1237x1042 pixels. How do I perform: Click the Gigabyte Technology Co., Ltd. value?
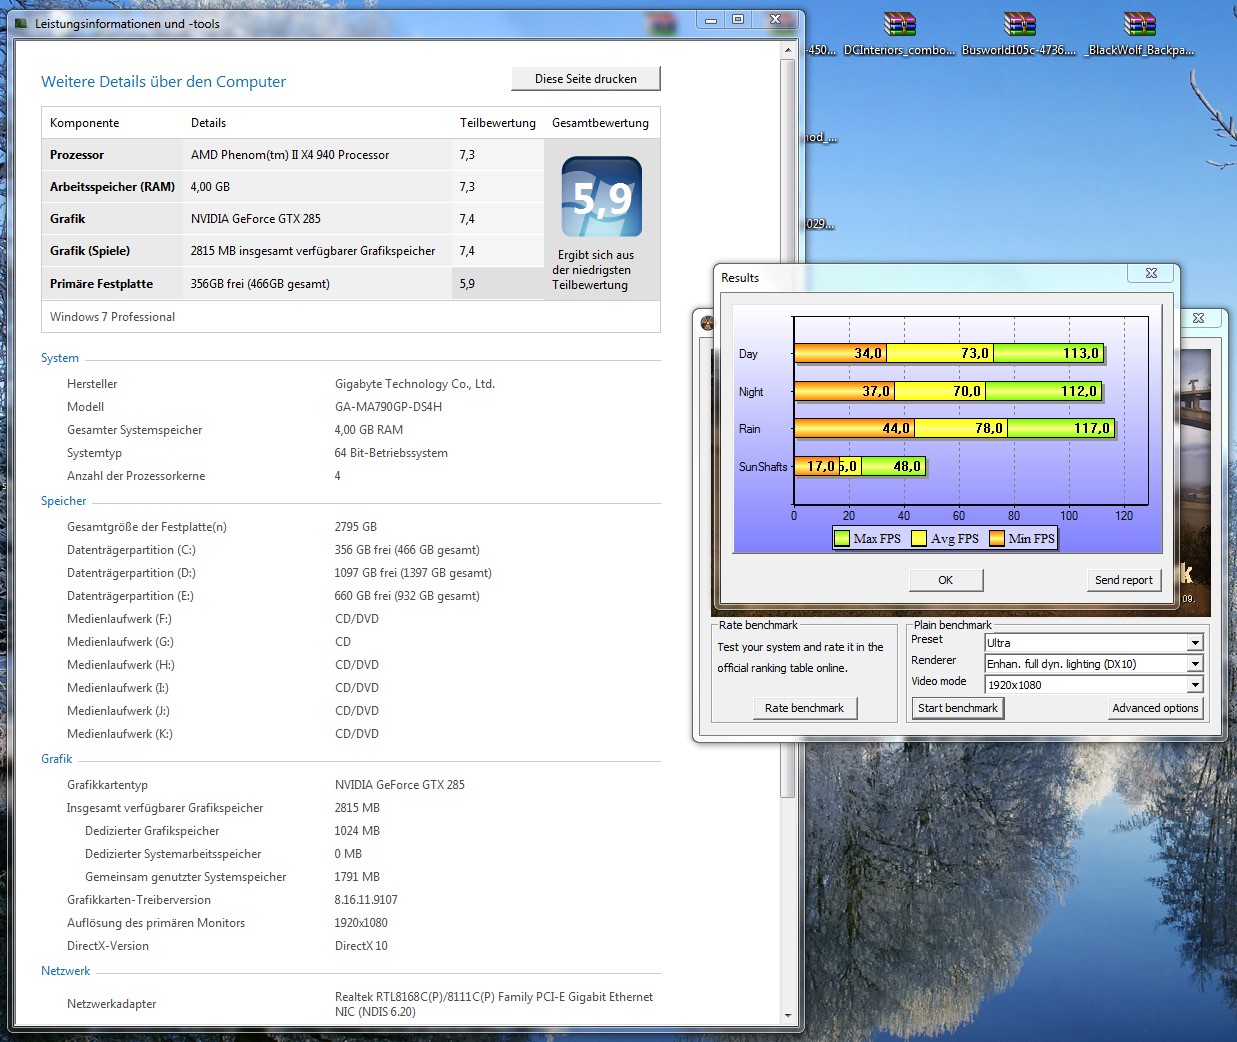pos(415,384)
